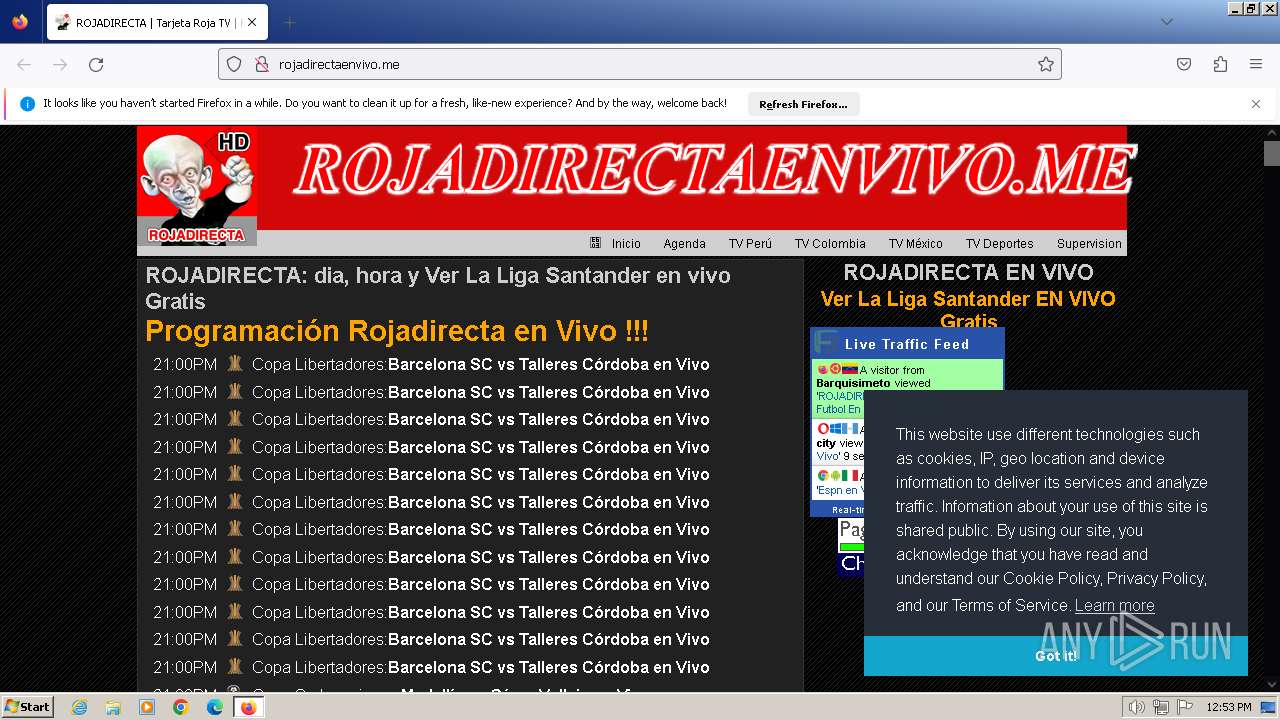The width and height of the screenshot is (1280, 720).
Task: Open a new tab with plus button
Action: click(289, 22)
